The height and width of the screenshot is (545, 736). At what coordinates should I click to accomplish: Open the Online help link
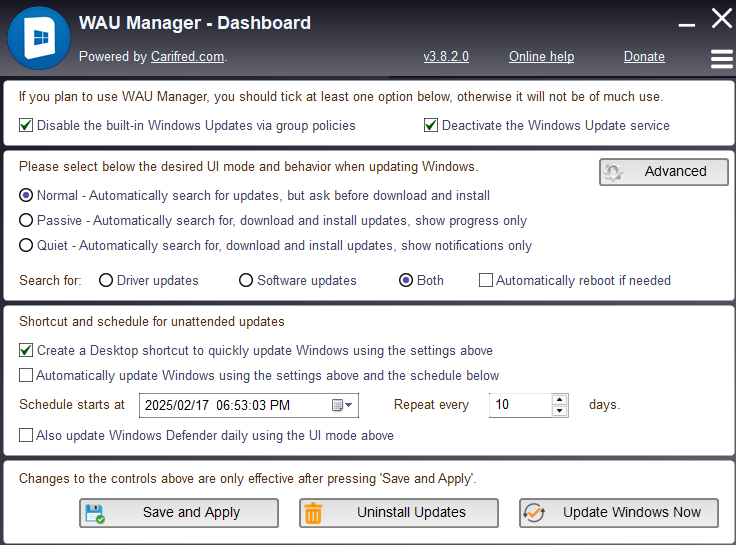tap(542, 56)
